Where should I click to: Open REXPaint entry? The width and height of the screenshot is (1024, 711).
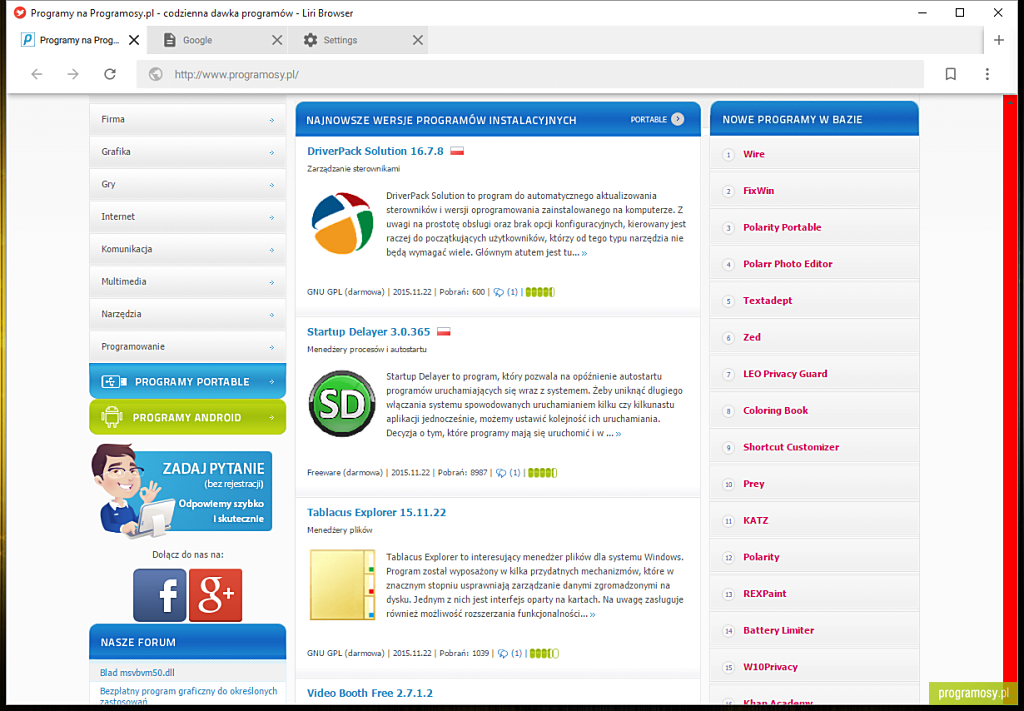pyautogui.click(x=765, y=593)
